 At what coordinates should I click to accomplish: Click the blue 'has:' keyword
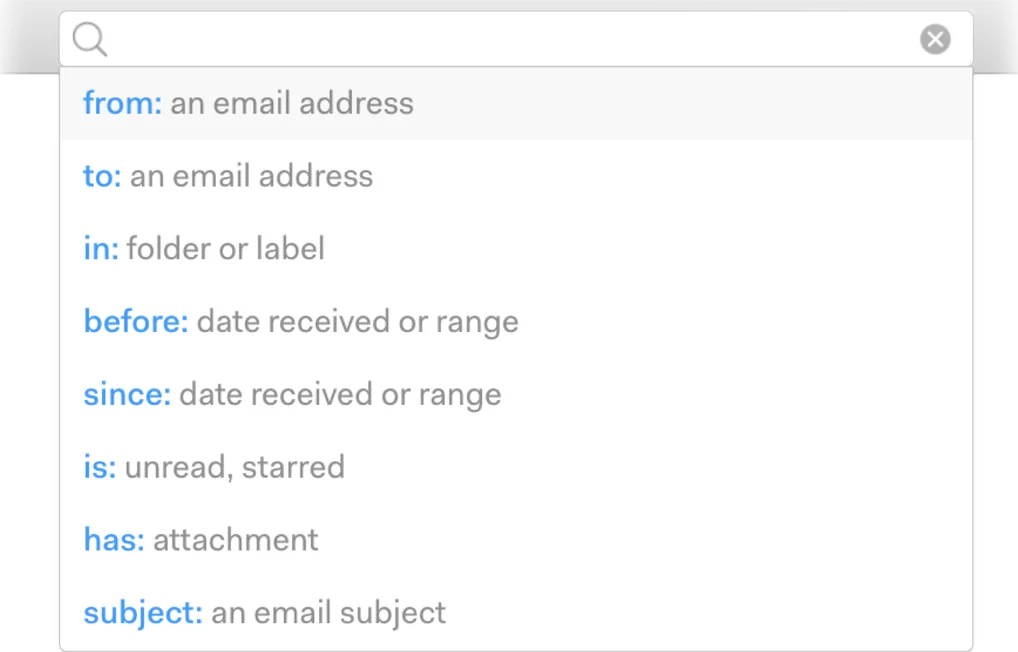tap(114, 540)
